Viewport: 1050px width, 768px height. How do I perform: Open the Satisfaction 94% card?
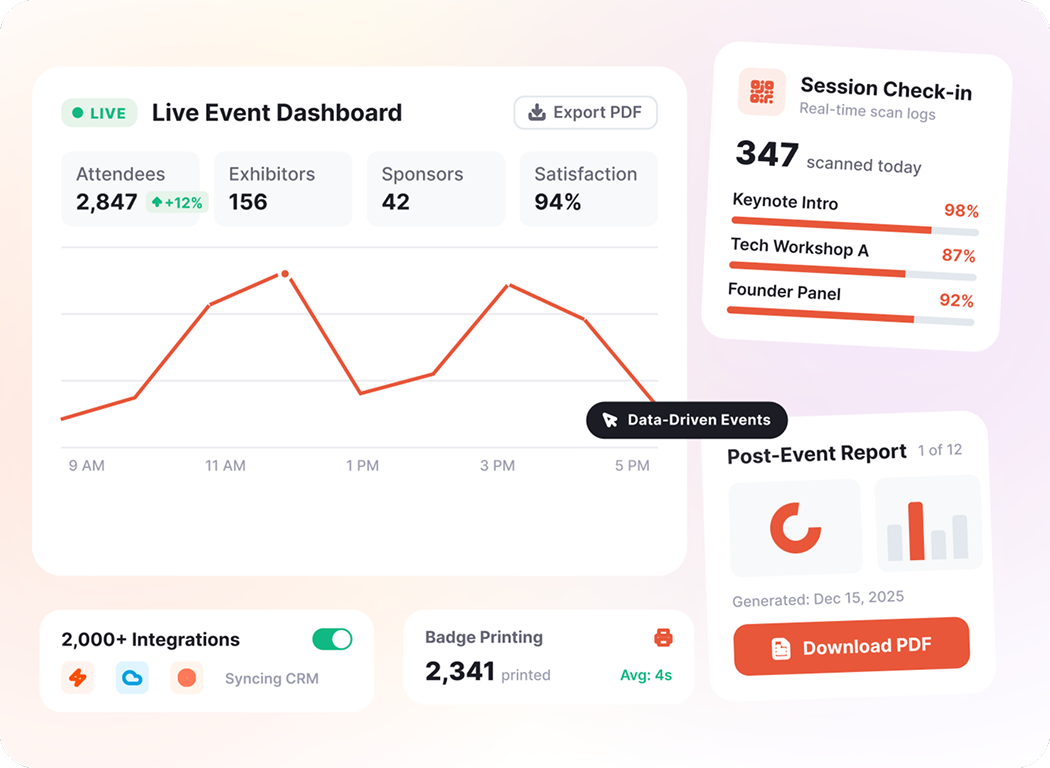(589, 189)
